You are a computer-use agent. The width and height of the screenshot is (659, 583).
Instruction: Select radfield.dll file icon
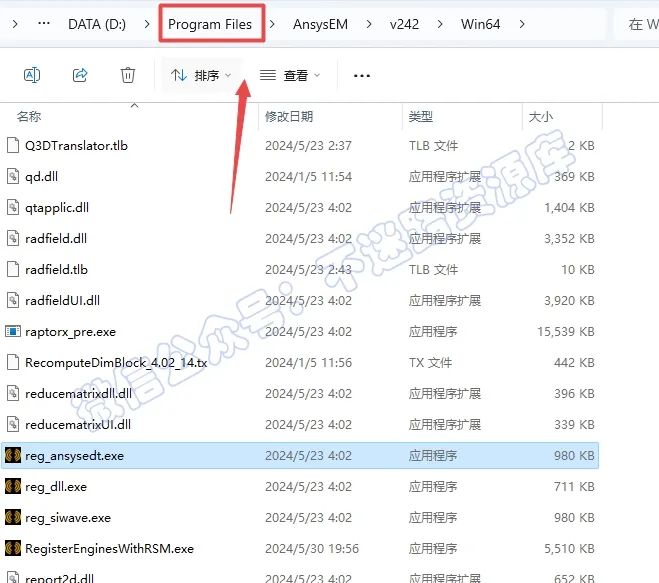[13, 238]
